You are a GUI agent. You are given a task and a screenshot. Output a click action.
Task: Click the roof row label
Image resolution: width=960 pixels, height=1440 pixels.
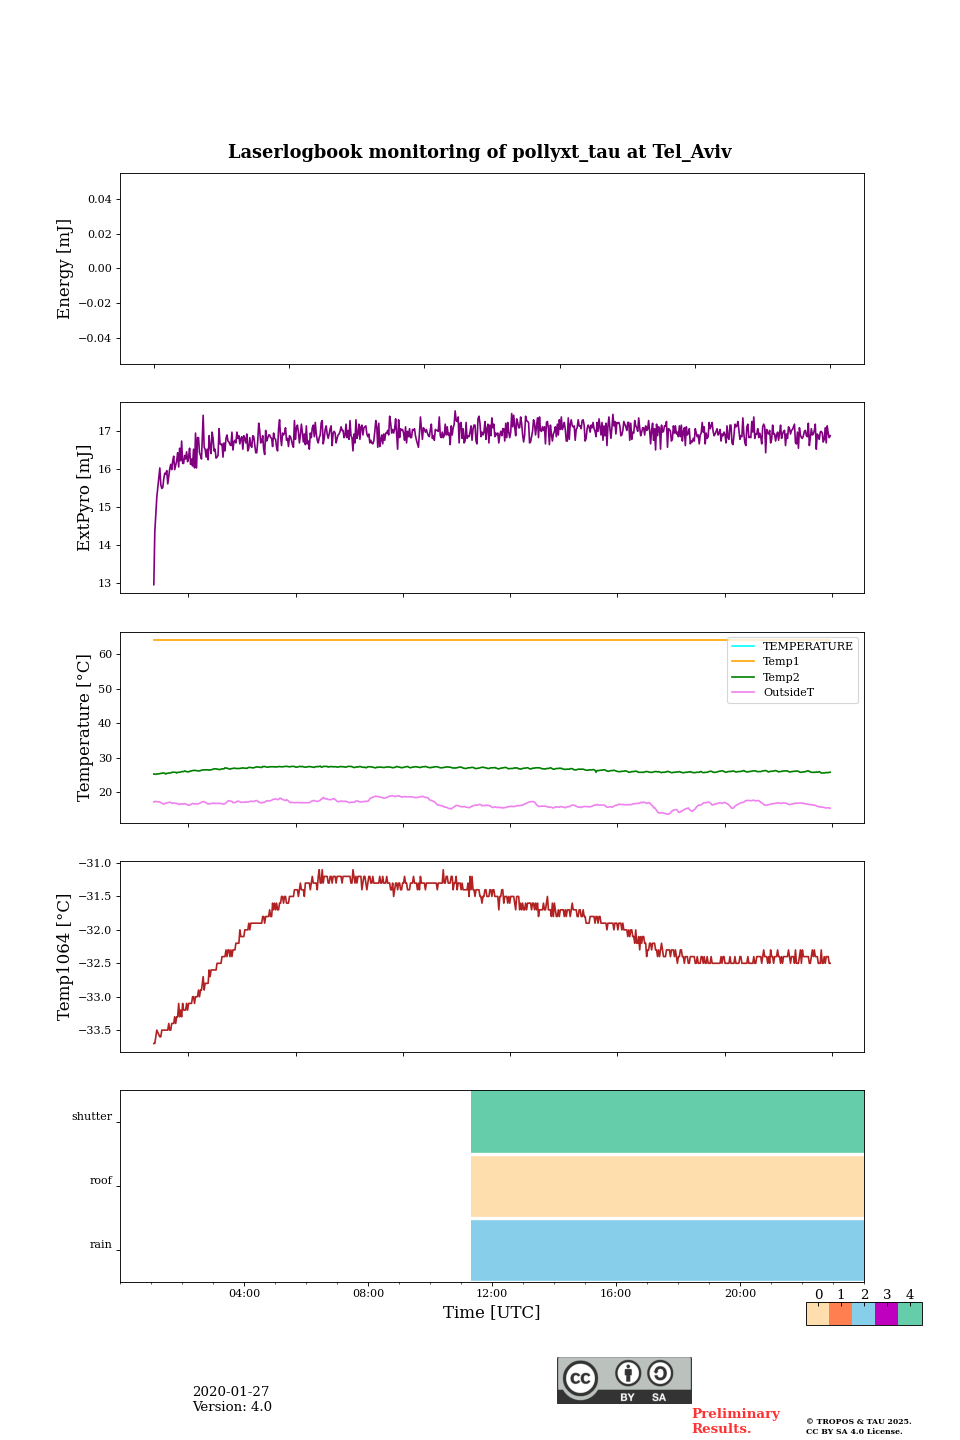coord(101,1180)
